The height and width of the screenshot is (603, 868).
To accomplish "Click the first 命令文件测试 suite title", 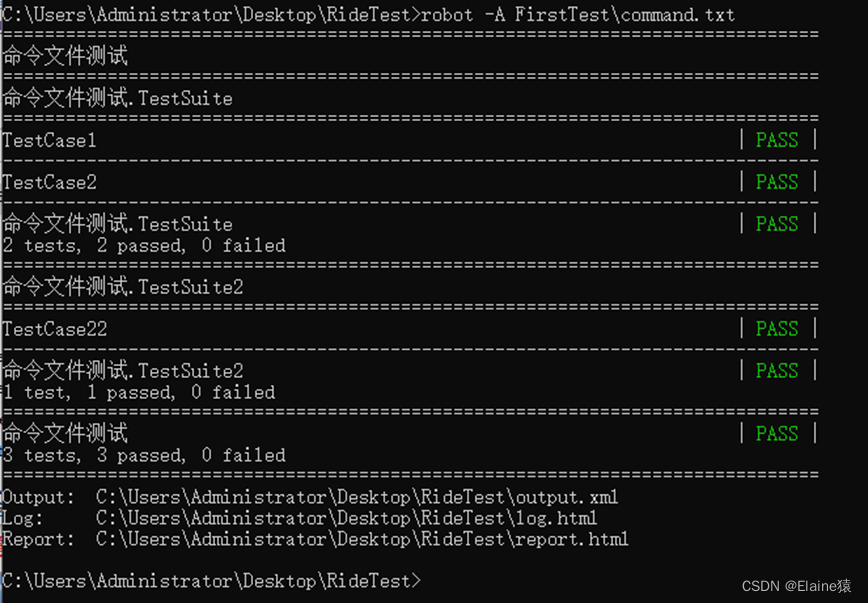I will 65,55.
